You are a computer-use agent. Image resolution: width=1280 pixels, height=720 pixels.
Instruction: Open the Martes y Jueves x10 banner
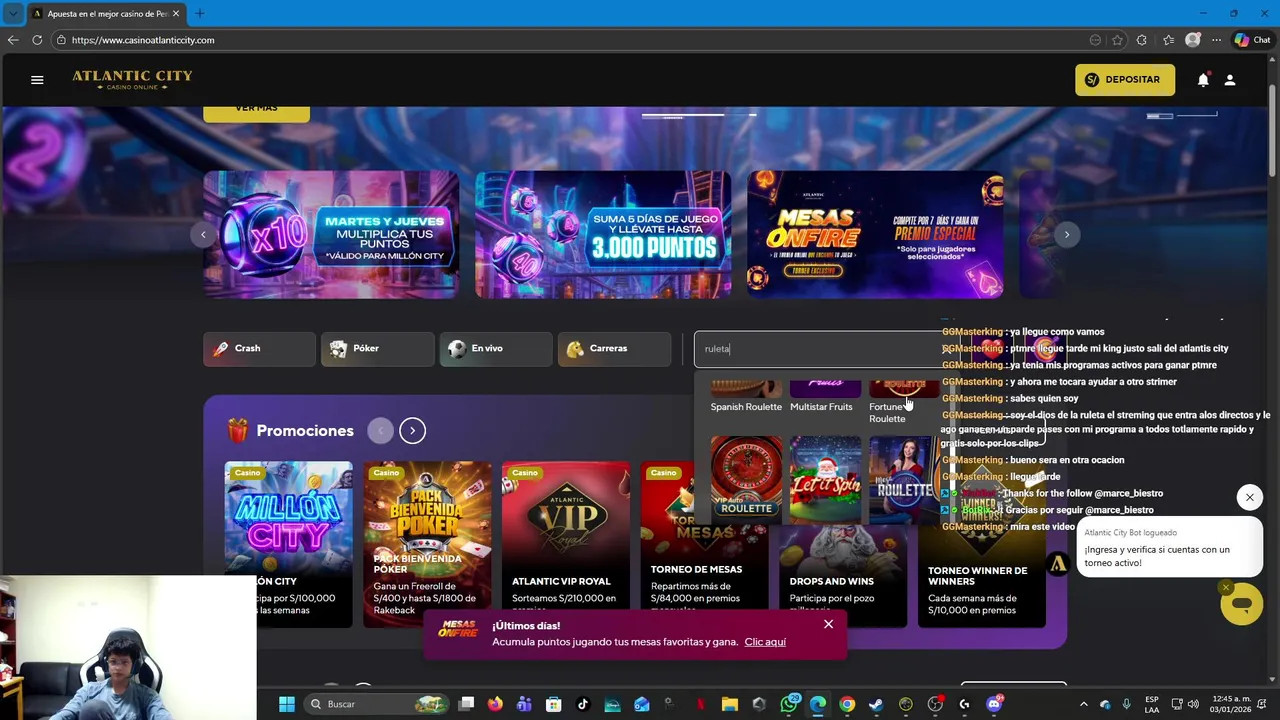331,235
